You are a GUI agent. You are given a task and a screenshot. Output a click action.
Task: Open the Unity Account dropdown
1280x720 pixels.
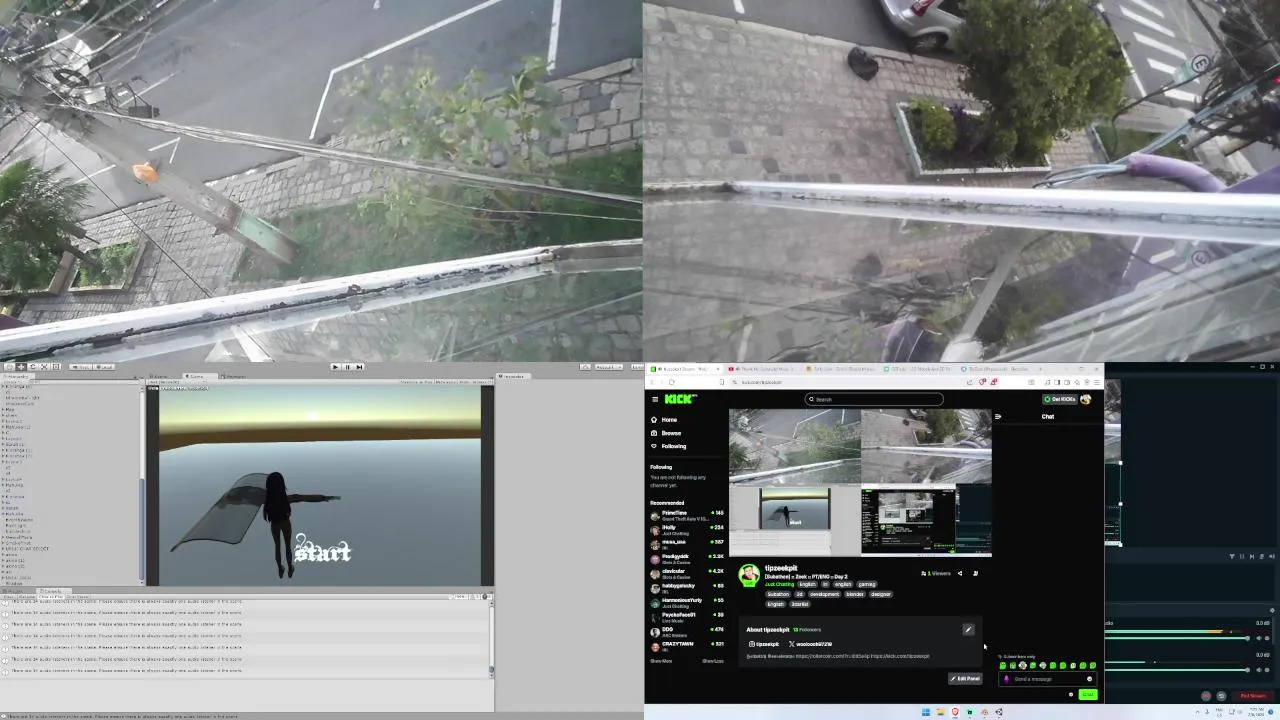point(609,367)
